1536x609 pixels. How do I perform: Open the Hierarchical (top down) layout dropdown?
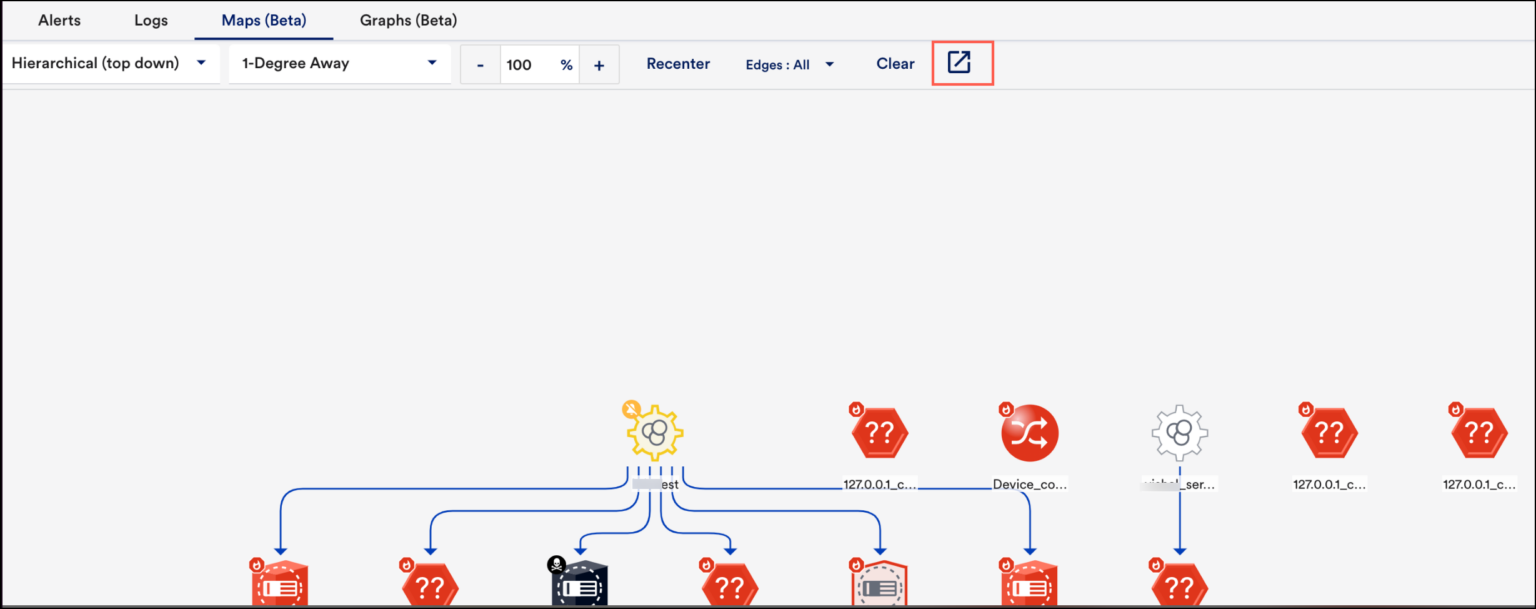(x=110, y=62)
